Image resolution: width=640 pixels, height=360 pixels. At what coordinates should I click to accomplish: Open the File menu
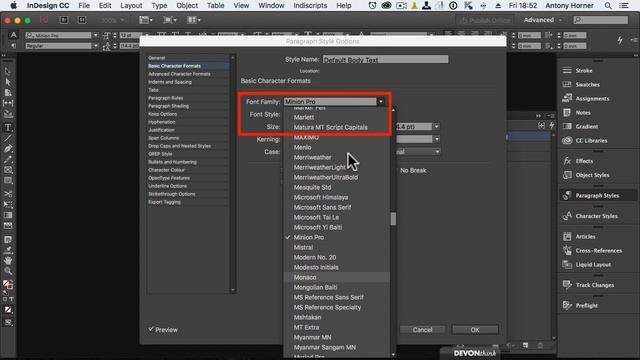click(x=84, y=6)
